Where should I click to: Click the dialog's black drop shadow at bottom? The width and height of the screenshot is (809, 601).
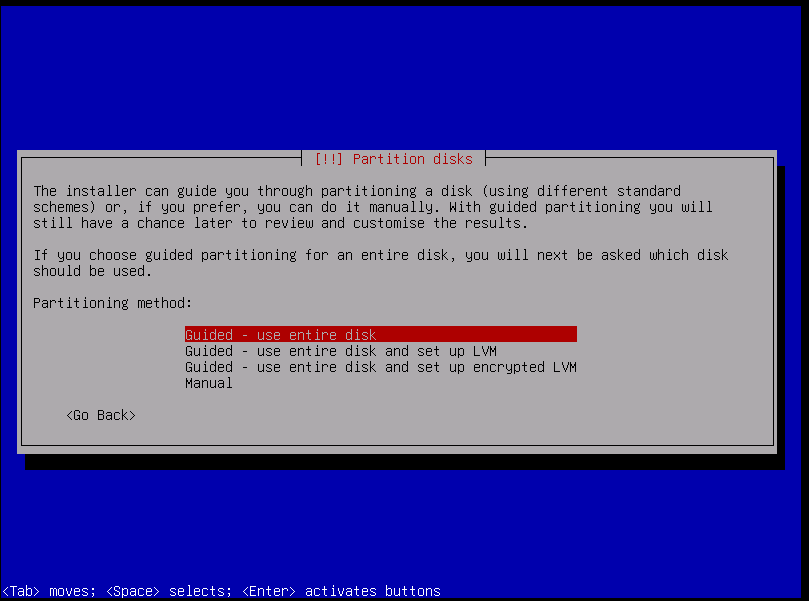[x=400, y=462]
